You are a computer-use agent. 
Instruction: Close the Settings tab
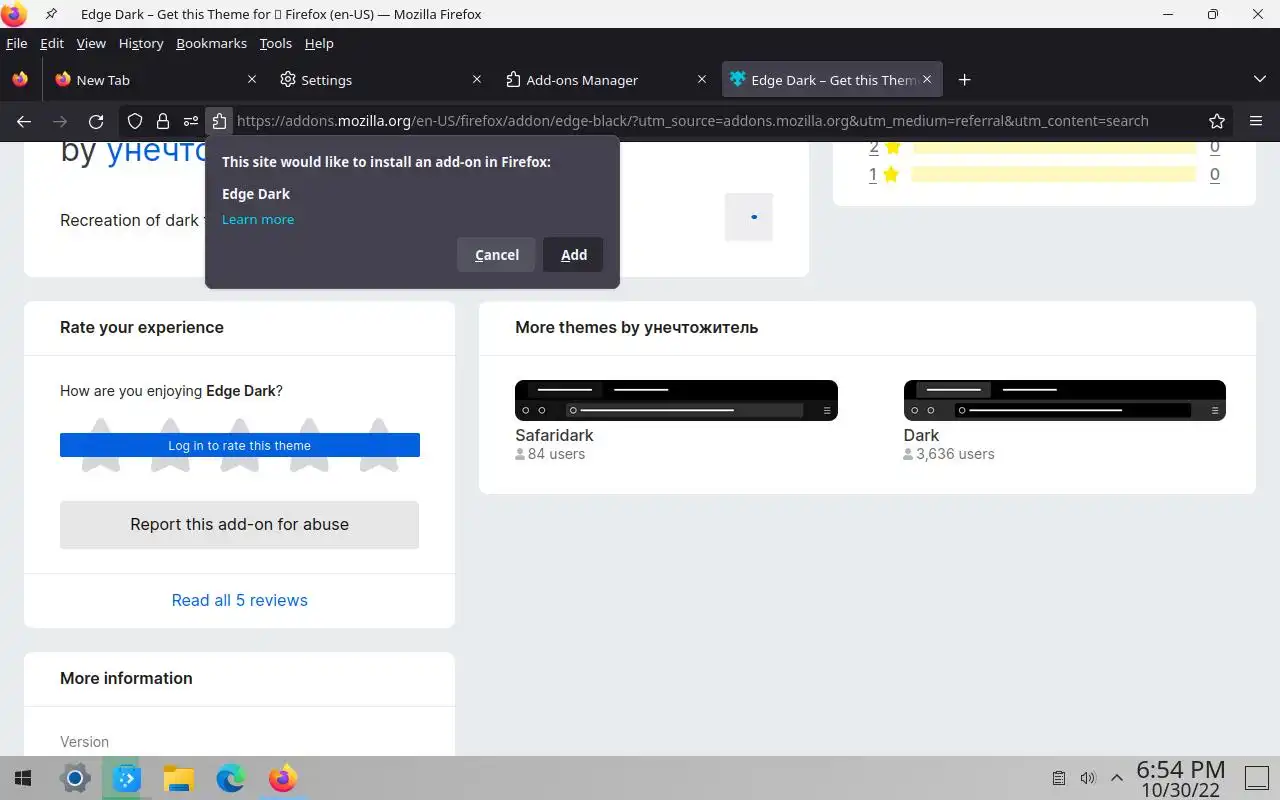pos(477,80)
